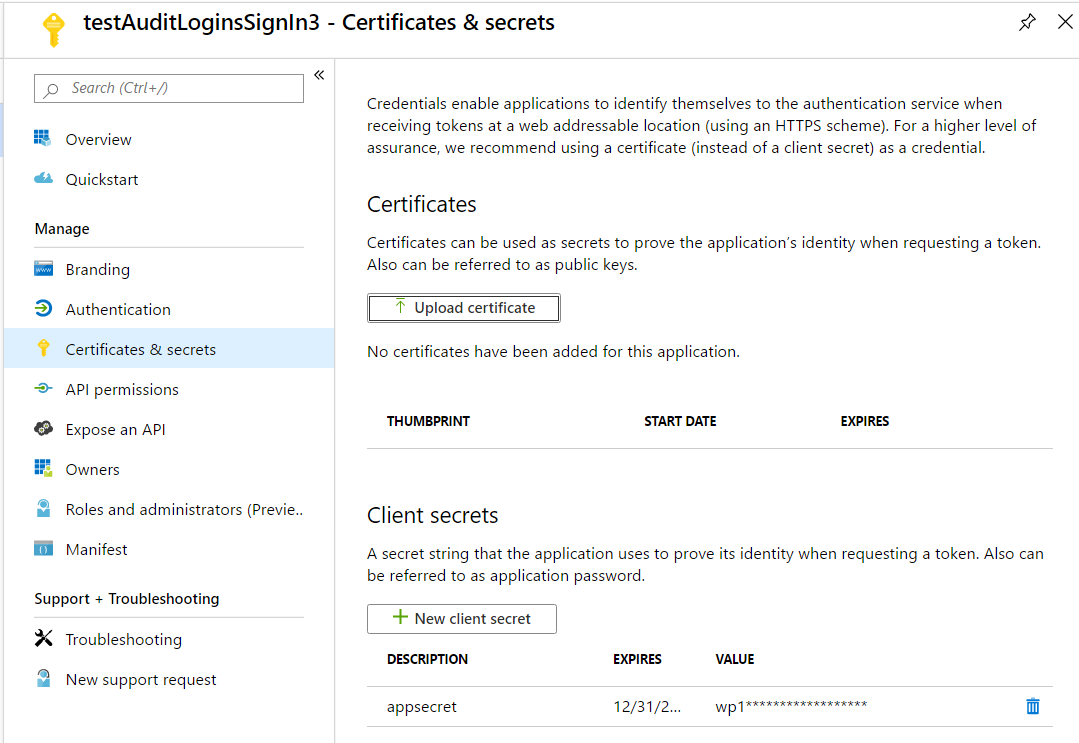
Task: Click the magnifier icon in the search box
Action: point(51,89)
